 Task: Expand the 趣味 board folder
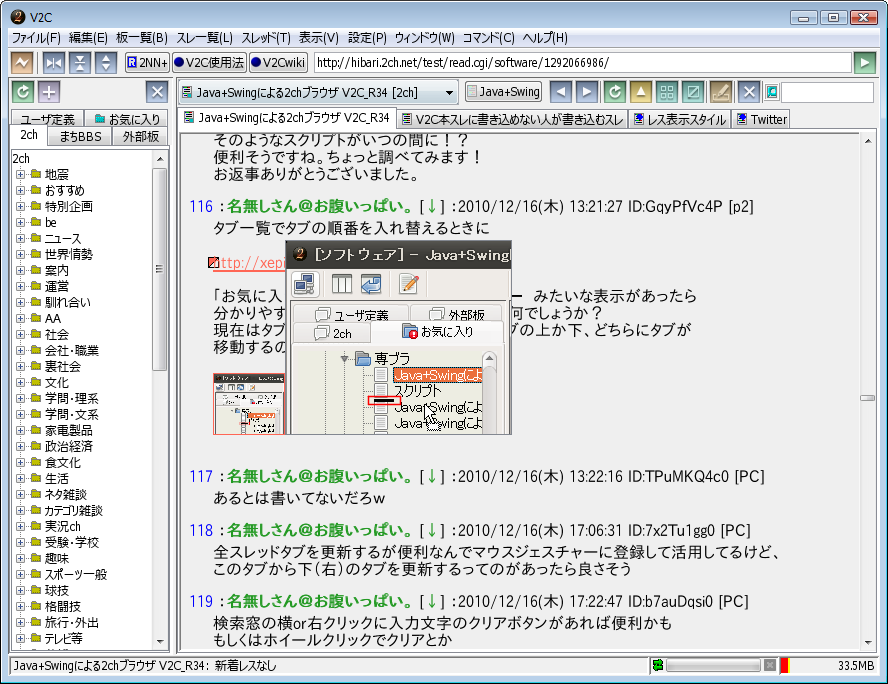(20, 559)
